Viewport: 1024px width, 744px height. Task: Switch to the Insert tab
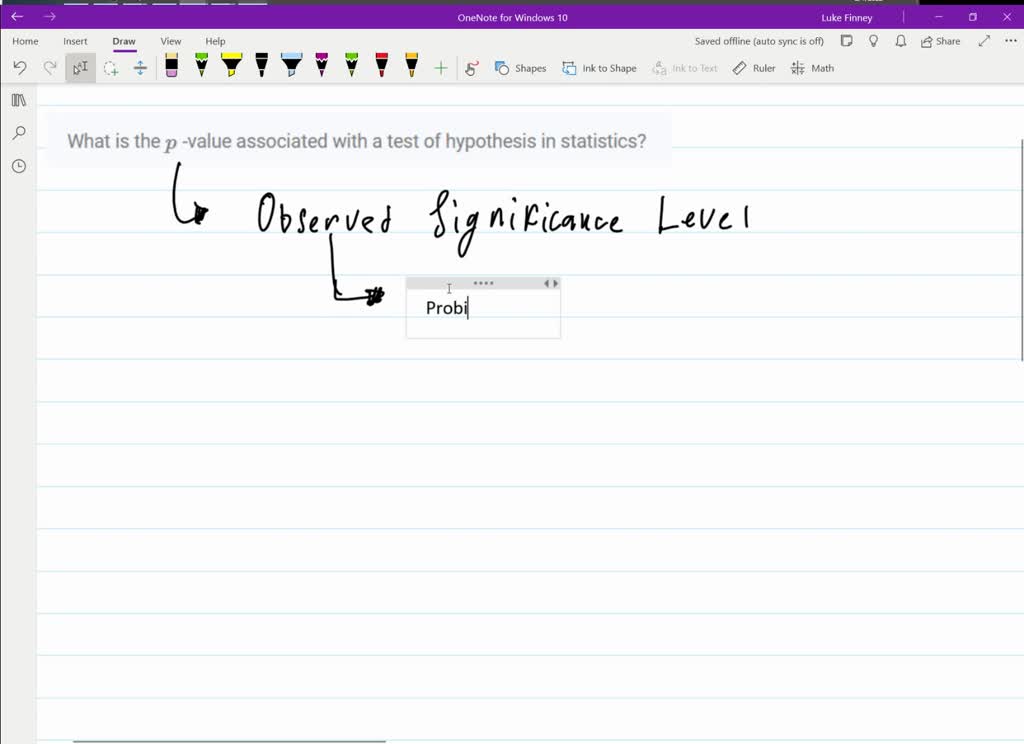[x=75, y=41]
